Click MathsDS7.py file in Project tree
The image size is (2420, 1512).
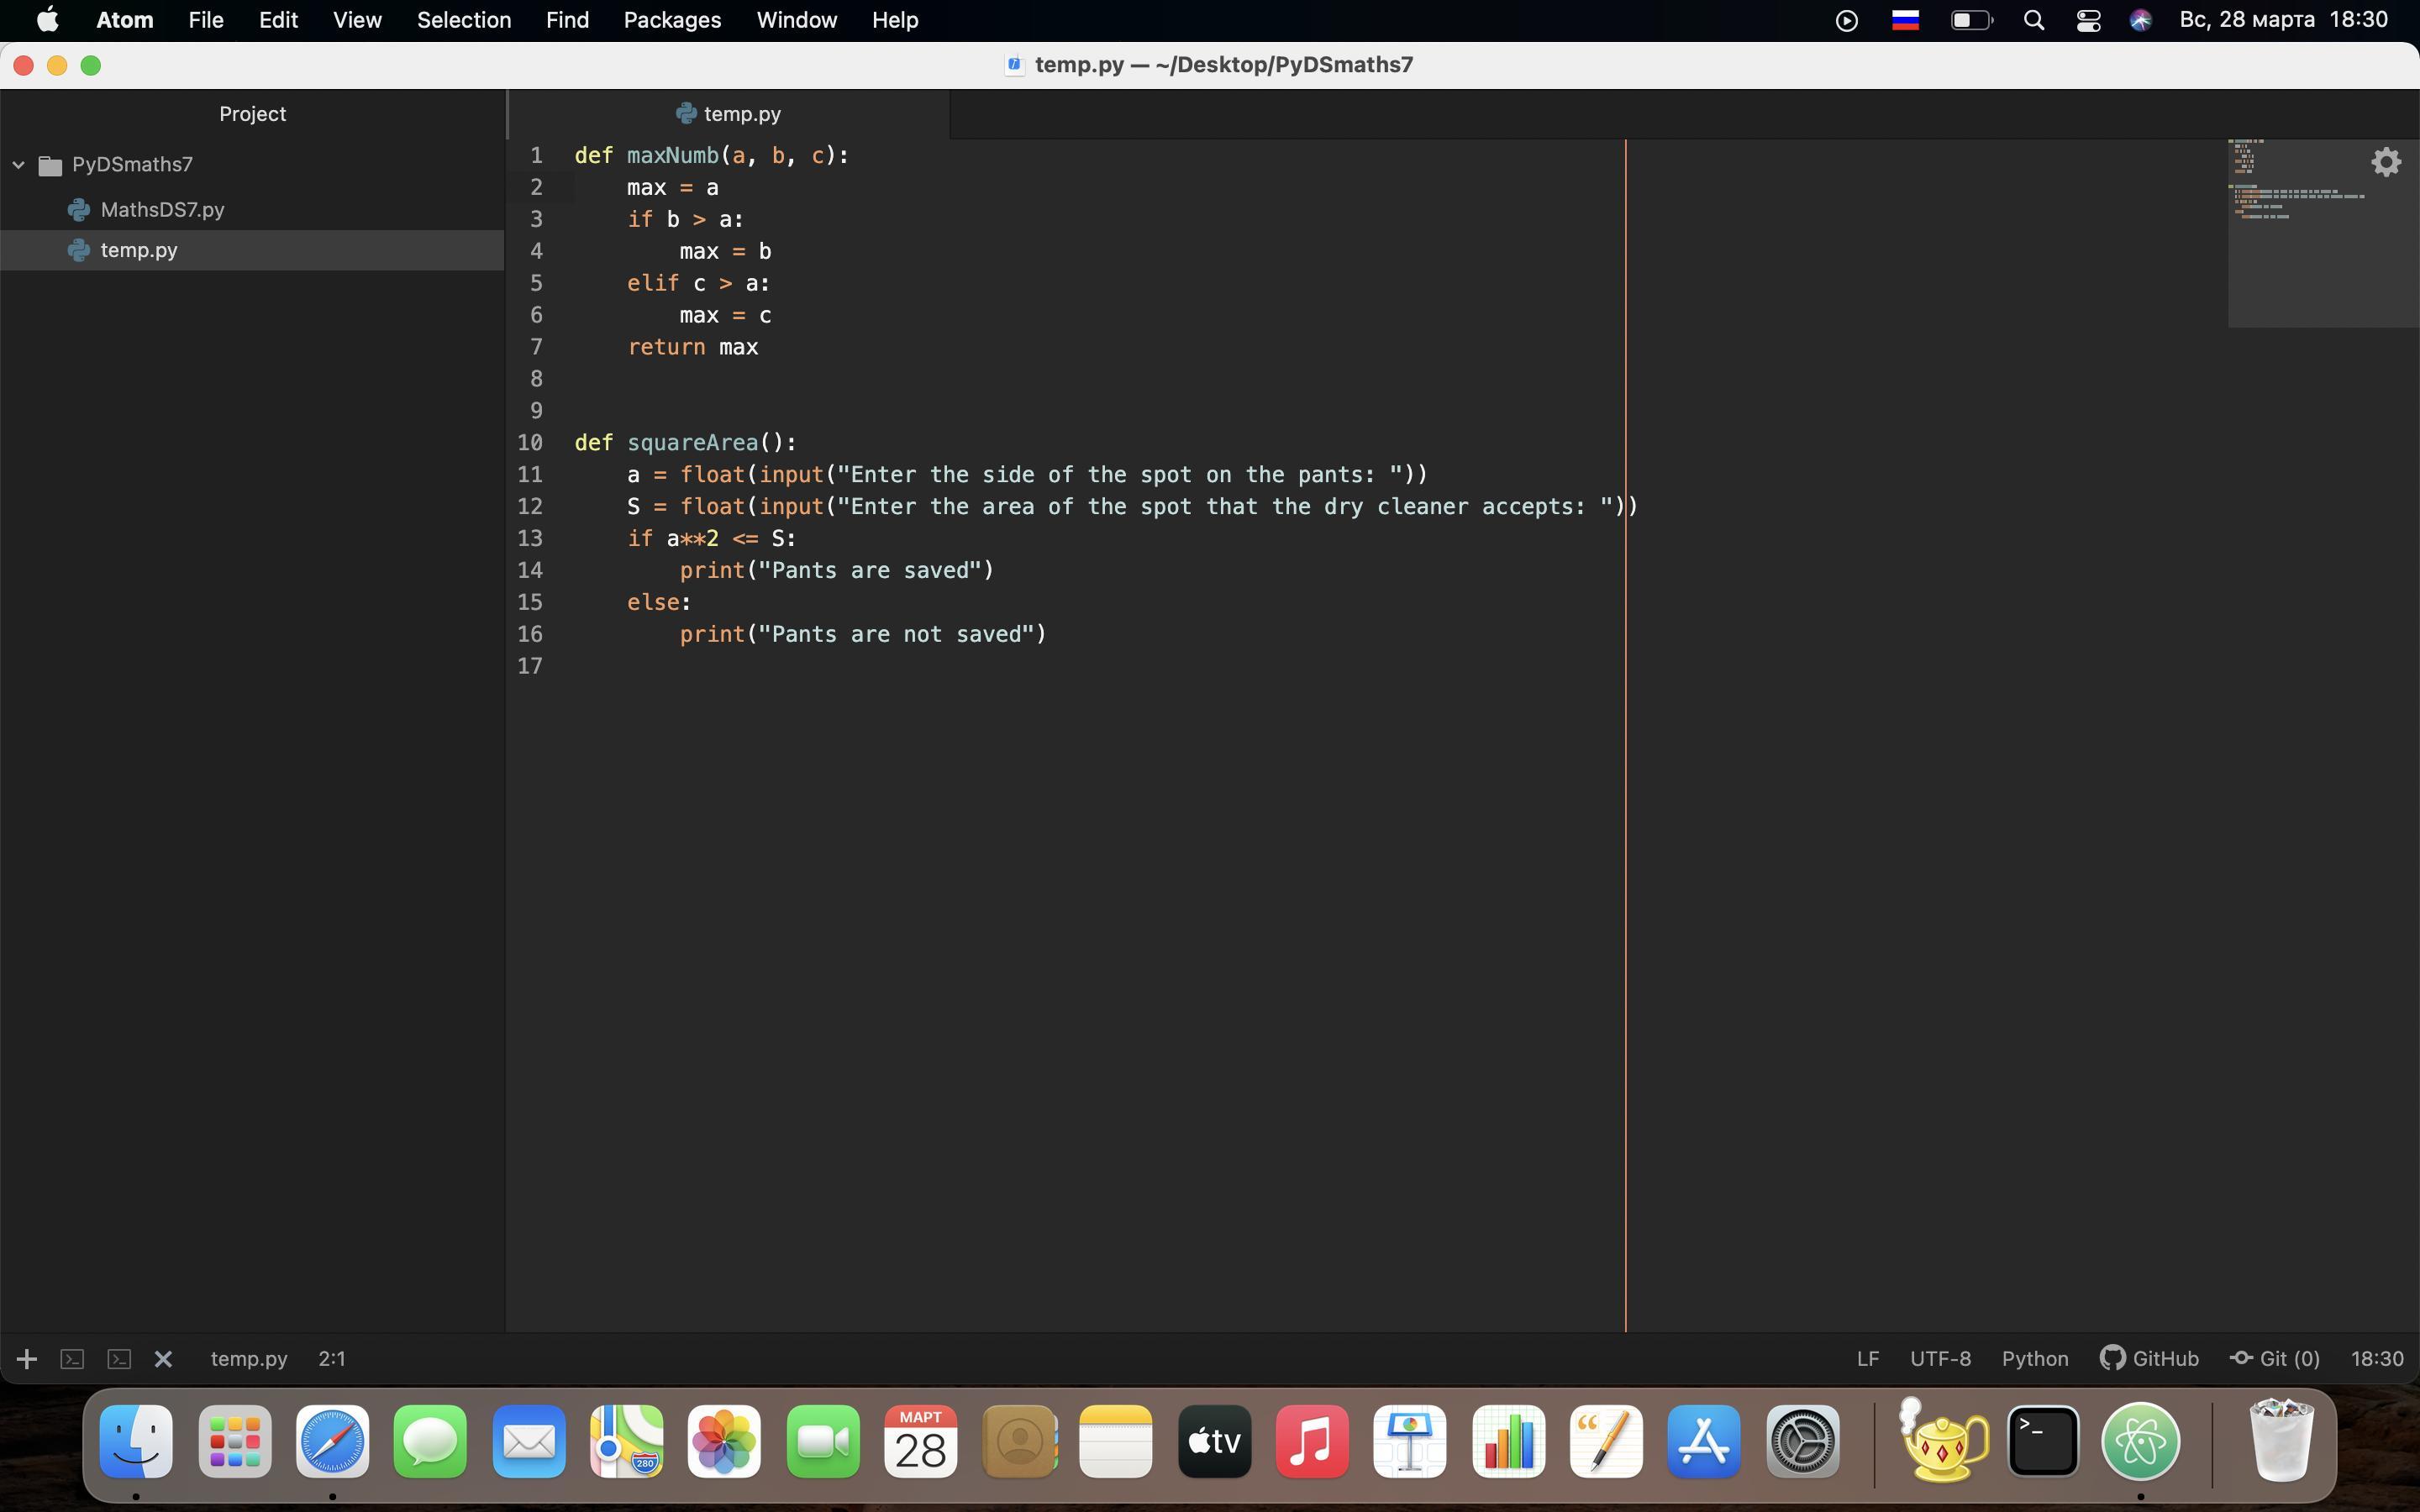pyautogui.click(x=162, y=210)
